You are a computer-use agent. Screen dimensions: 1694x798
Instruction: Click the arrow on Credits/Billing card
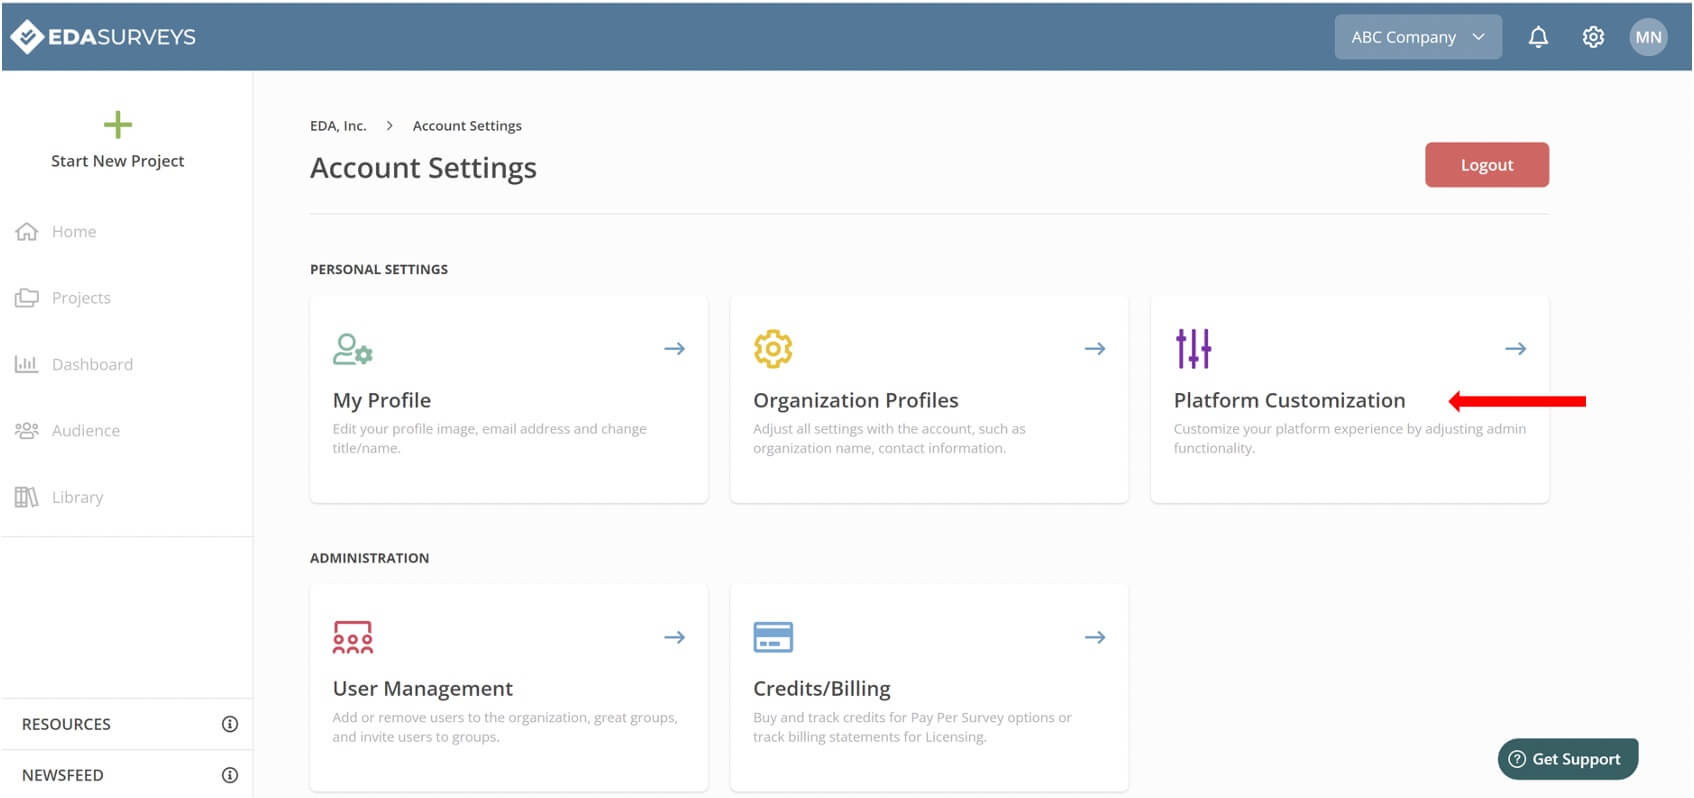coord(1095,637)
